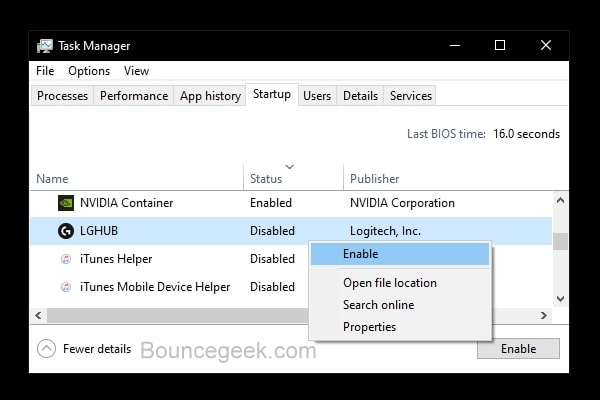Minimize the Task Manager window
Screen dimensions: 600x400
[x=455, y=46]
